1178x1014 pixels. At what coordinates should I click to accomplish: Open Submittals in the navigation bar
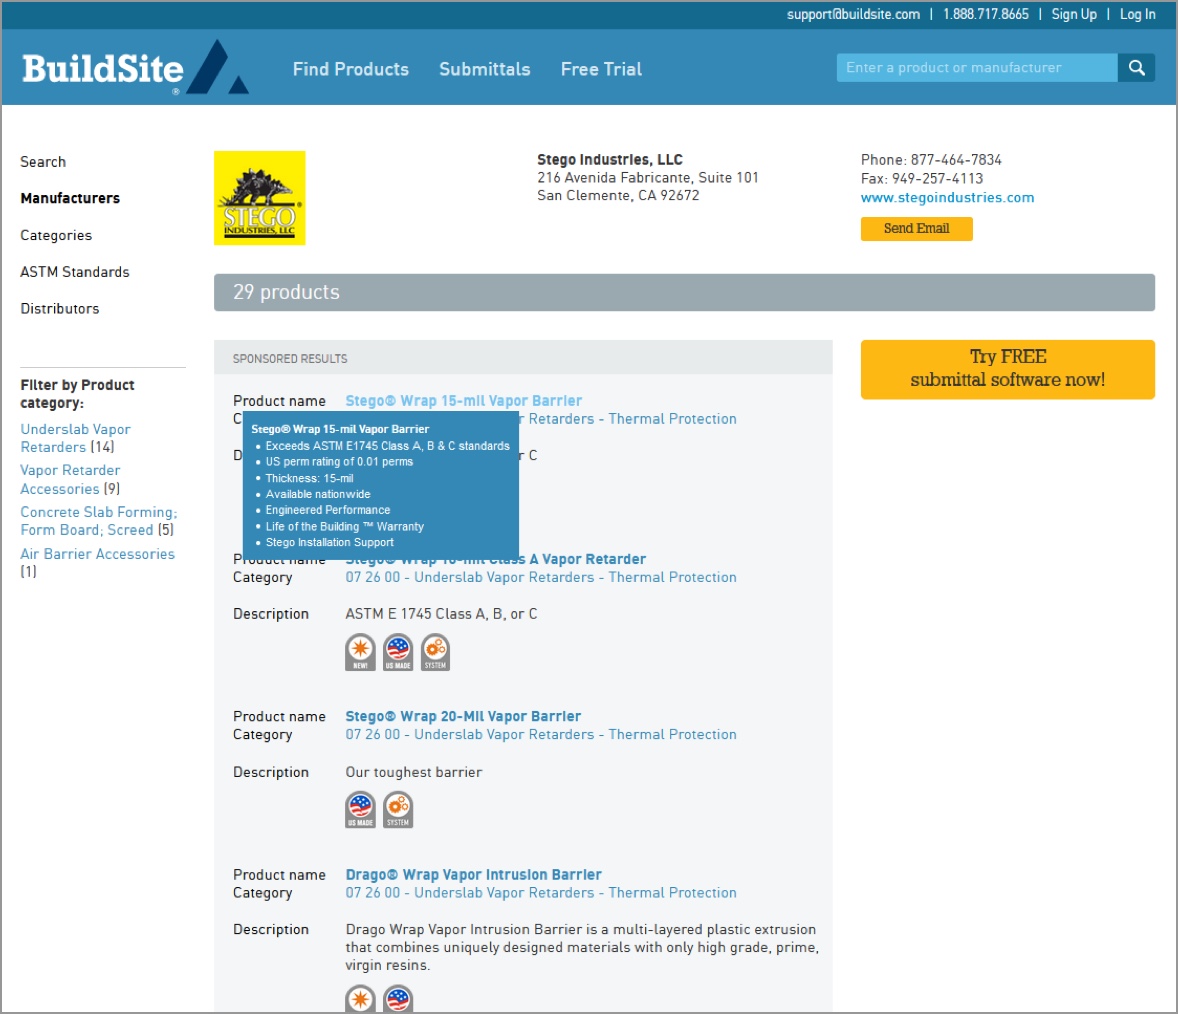pyautogui.click(x=485, y=69)
